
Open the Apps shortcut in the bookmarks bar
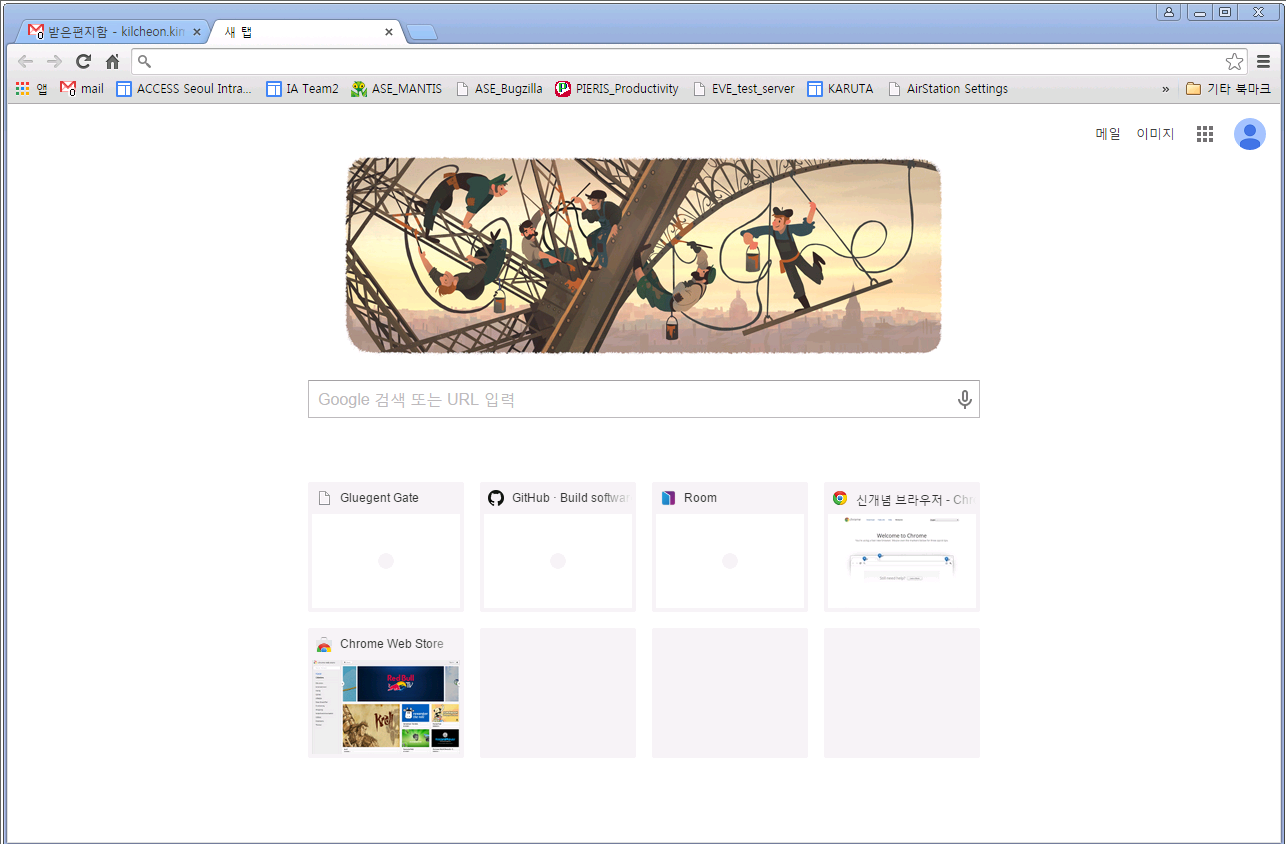click(32, 88)
